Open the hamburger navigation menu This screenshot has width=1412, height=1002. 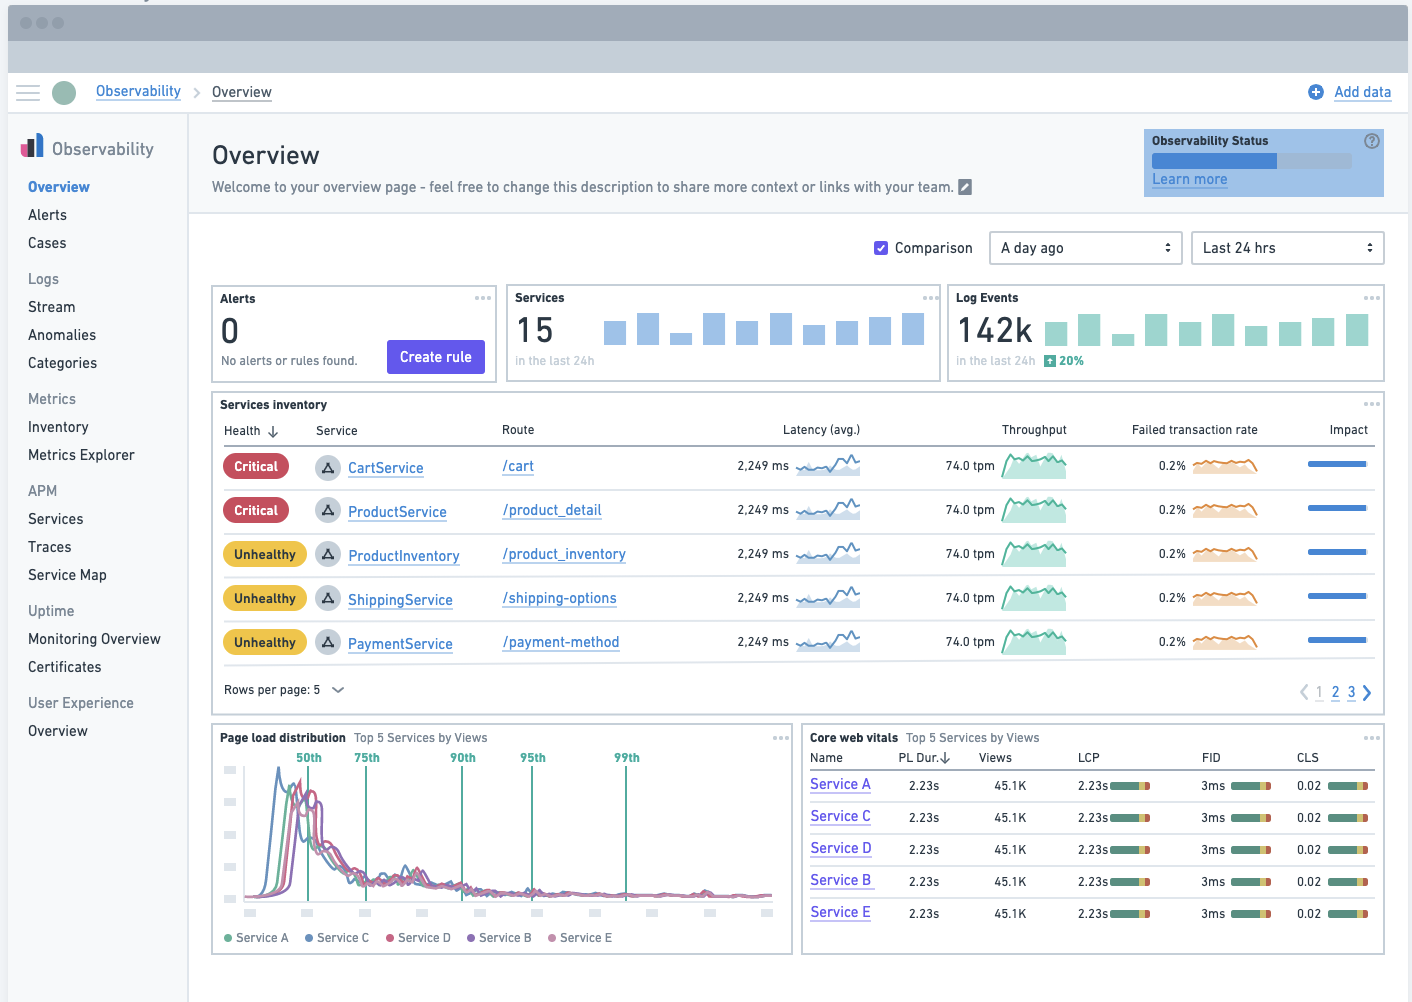coord(28,93)
